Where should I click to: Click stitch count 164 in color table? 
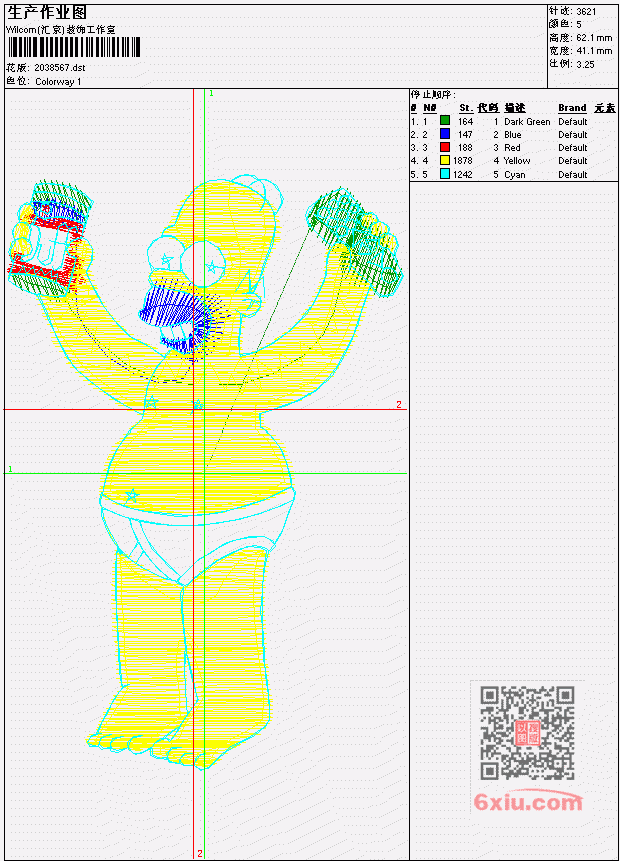point(465,122)
